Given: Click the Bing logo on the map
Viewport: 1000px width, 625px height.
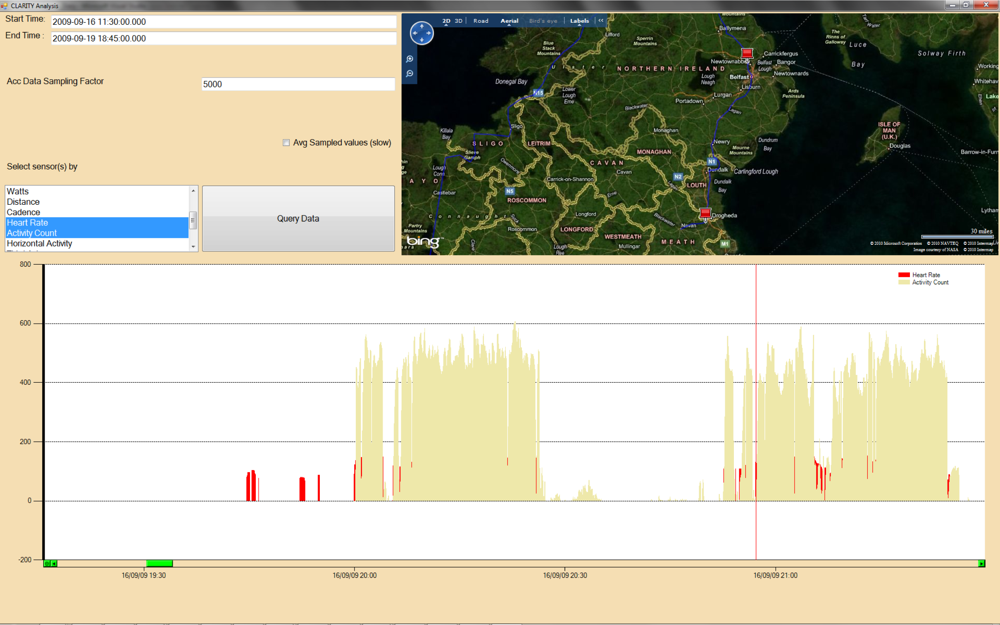Looking at the screenshot, I should pos(423,242).
